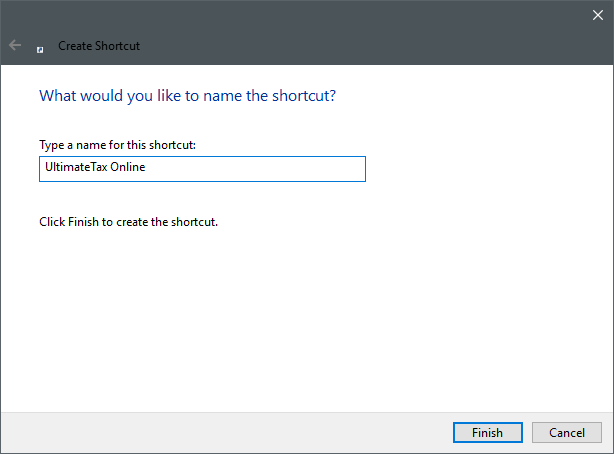
Task: Click the word shortcut? ending the blue heading
Action: (304, 96)
